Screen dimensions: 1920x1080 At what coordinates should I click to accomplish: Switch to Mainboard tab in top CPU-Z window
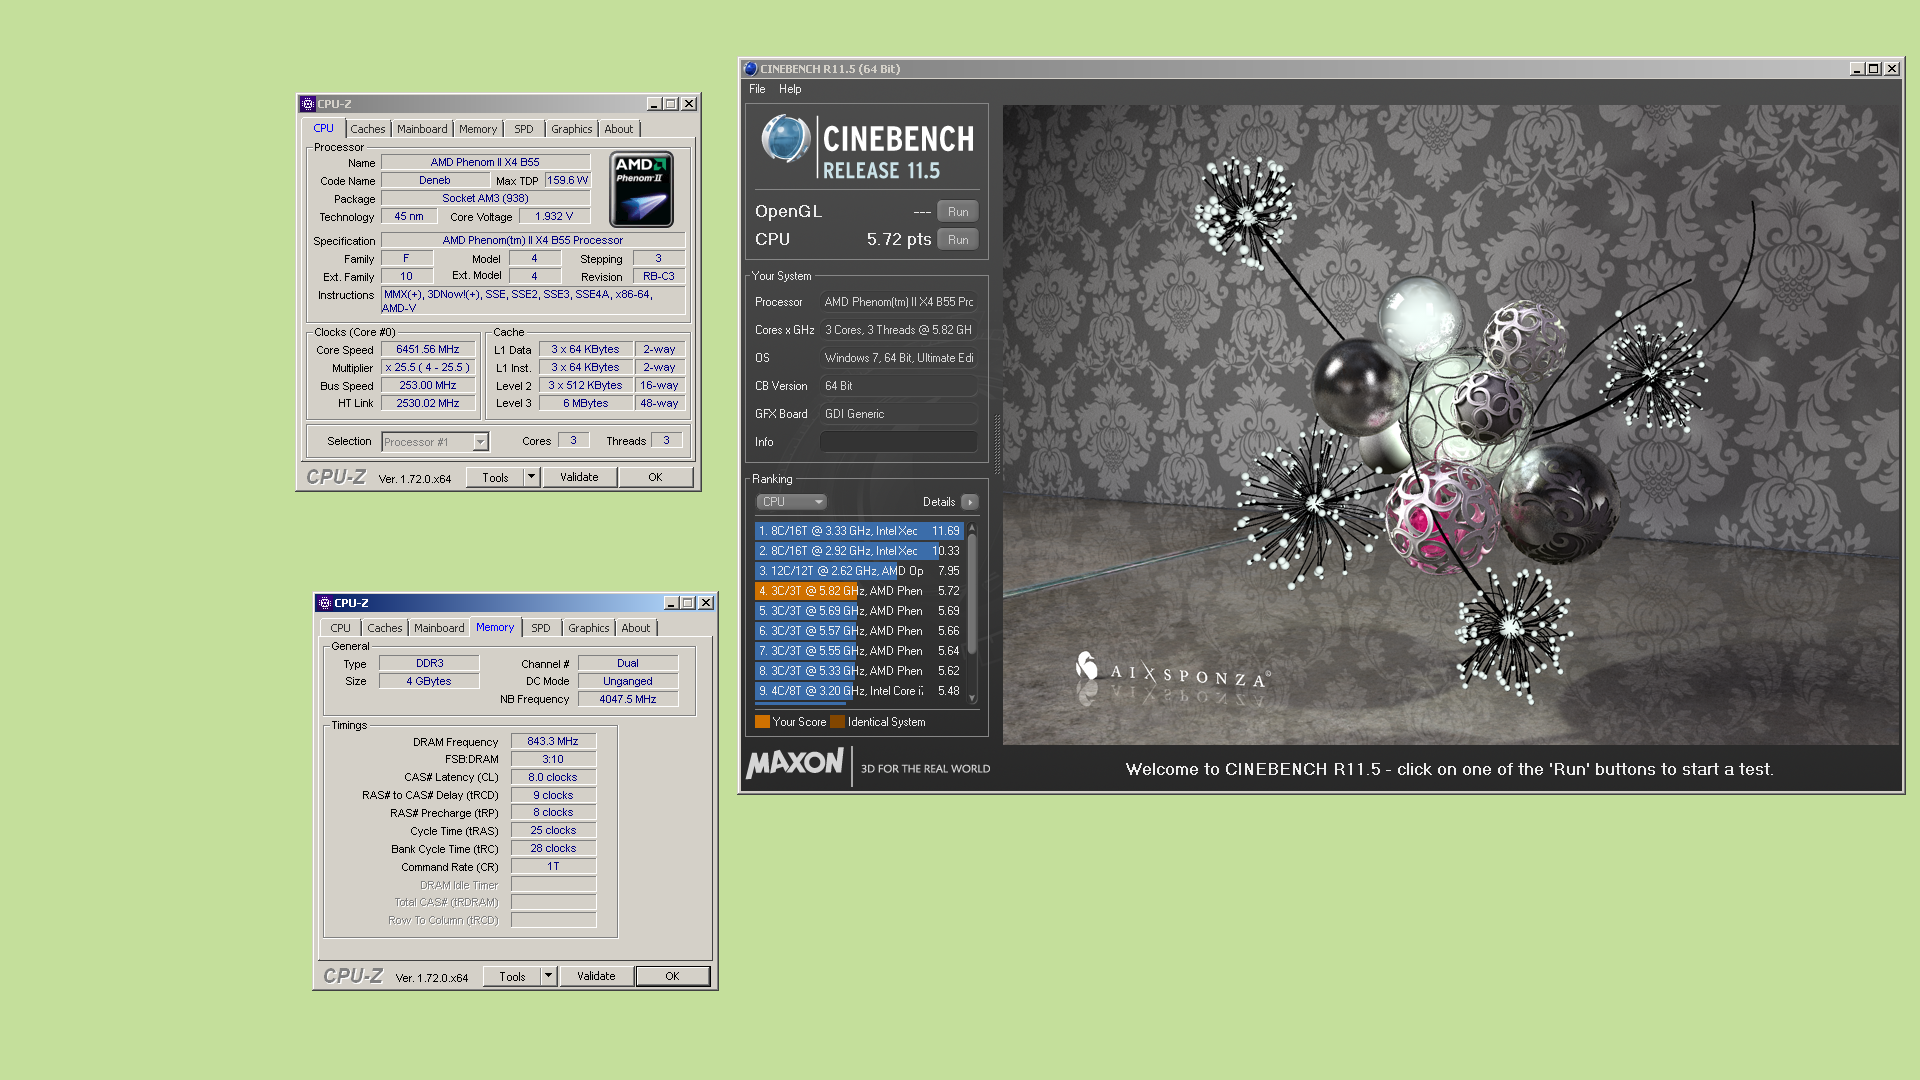click(422, 129)
